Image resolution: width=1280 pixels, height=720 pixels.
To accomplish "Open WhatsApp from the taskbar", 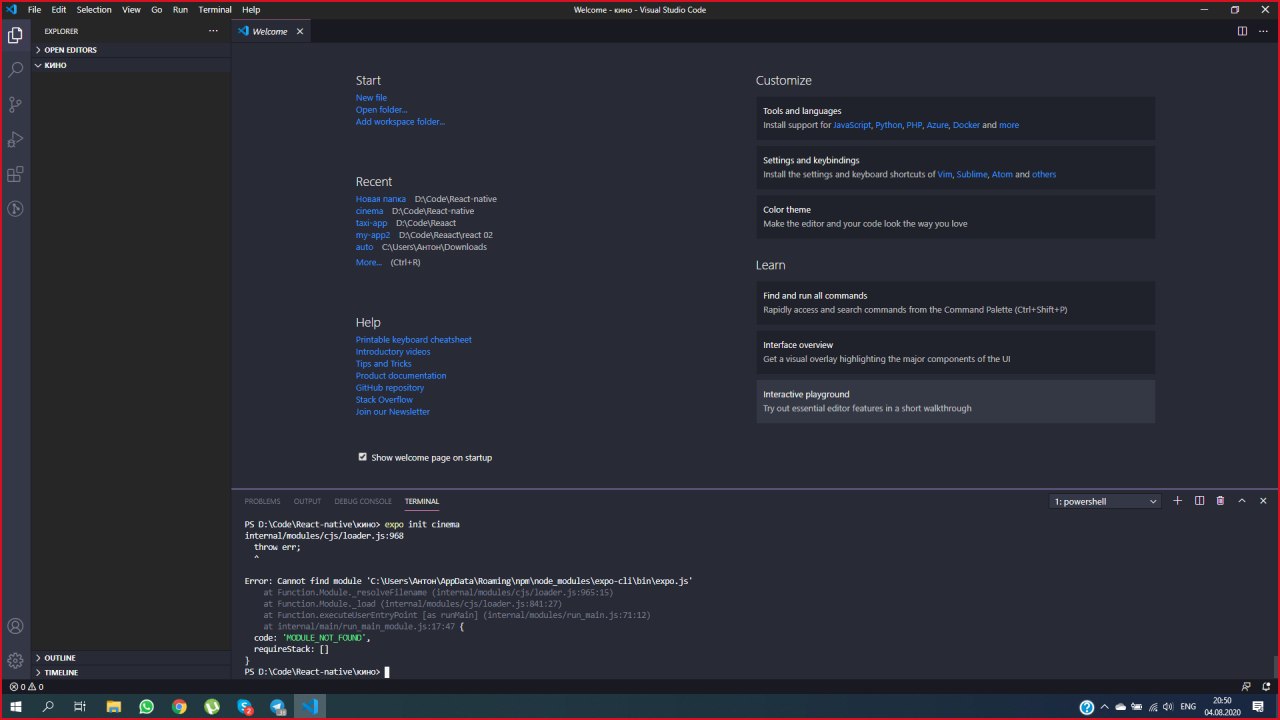I will [147, 706].
